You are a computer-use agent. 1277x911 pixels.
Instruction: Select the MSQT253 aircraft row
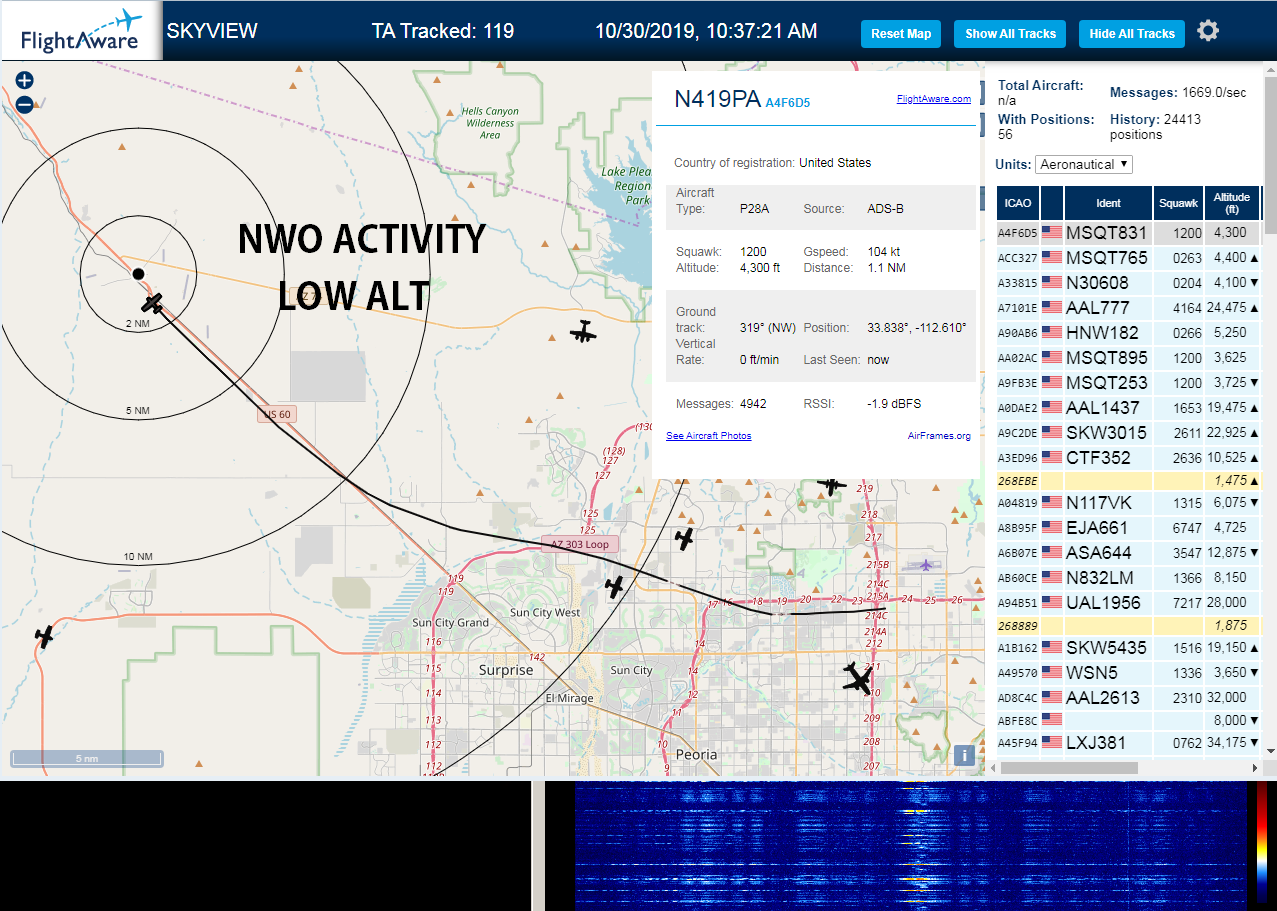click(1130, 383)
